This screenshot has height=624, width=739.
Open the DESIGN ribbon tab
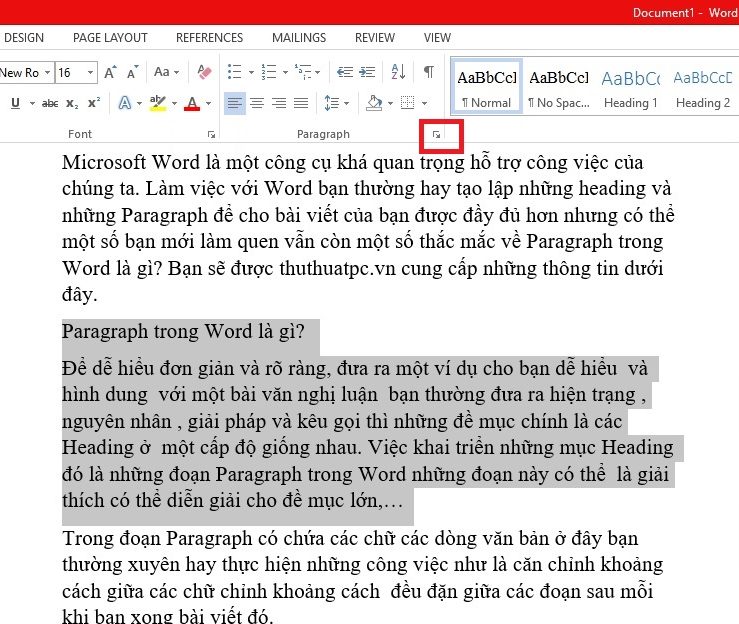24,38
